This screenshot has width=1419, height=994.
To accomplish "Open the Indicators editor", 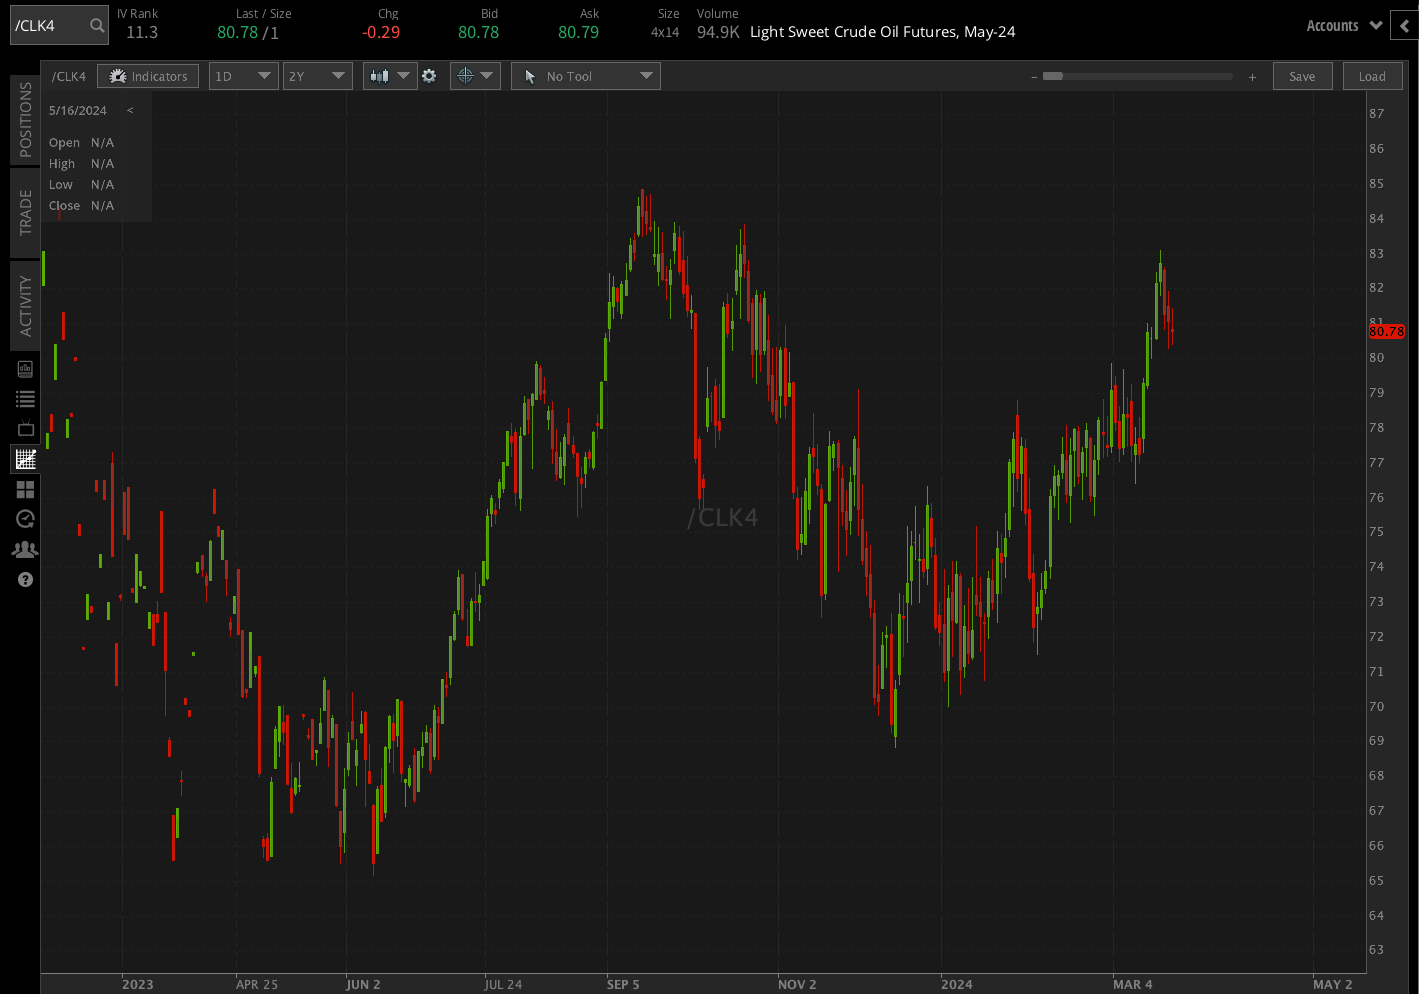I will [x=148, y=75].
